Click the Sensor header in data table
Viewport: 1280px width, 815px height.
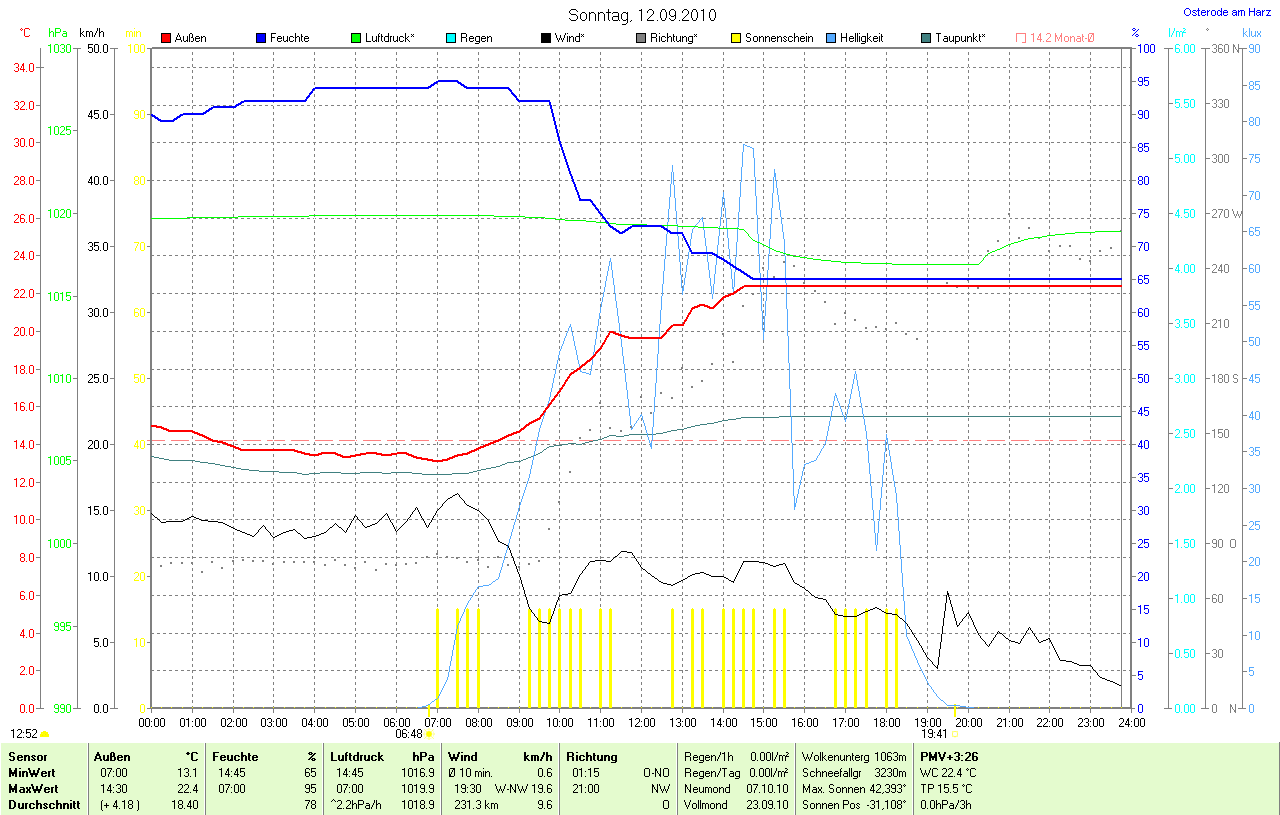click(28, 757)
